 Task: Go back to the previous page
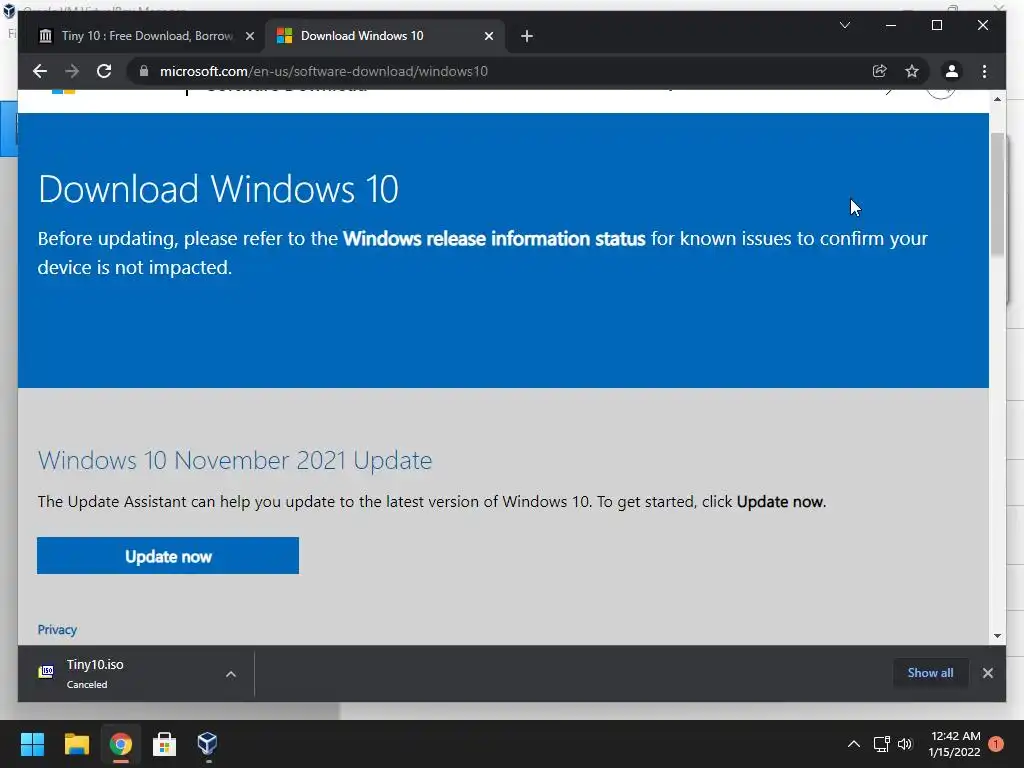pyautogui.click(x=40, y=71)
